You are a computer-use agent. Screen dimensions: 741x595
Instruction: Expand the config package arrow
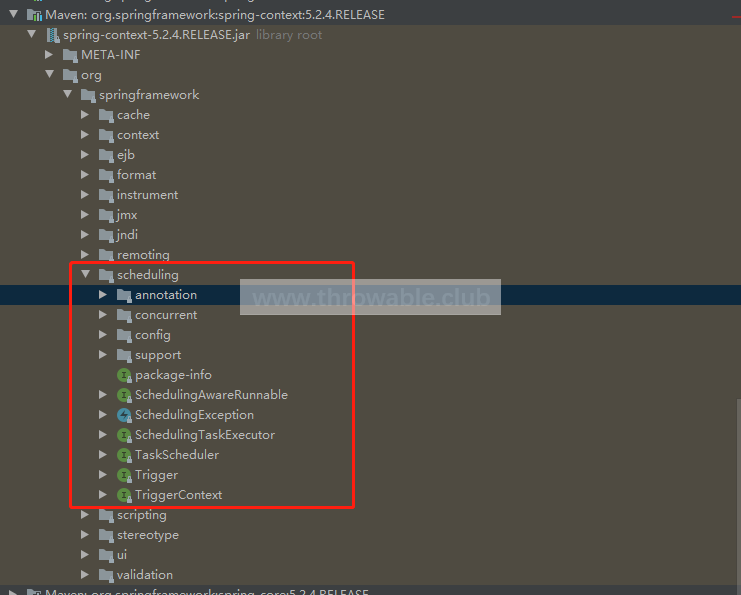coord(103,335)
